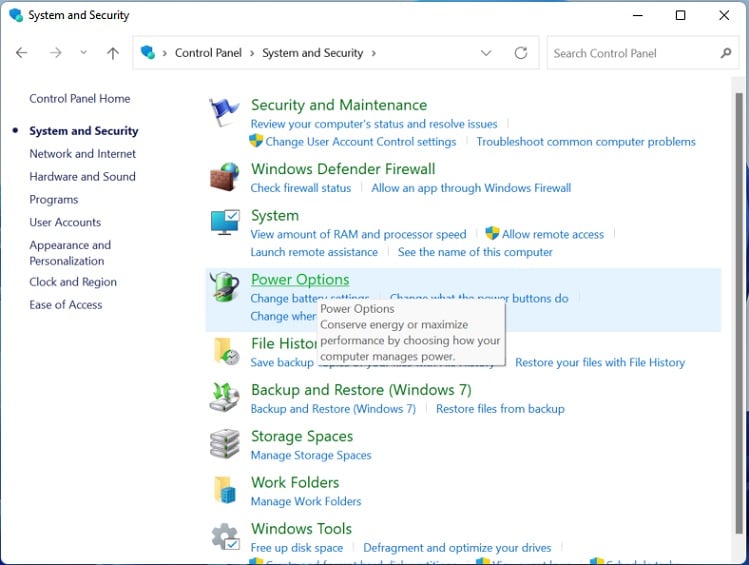This screenshot has width=749, height=565.
Task: Expand the address bar history dropdown
Action: [x=486, y=53]
